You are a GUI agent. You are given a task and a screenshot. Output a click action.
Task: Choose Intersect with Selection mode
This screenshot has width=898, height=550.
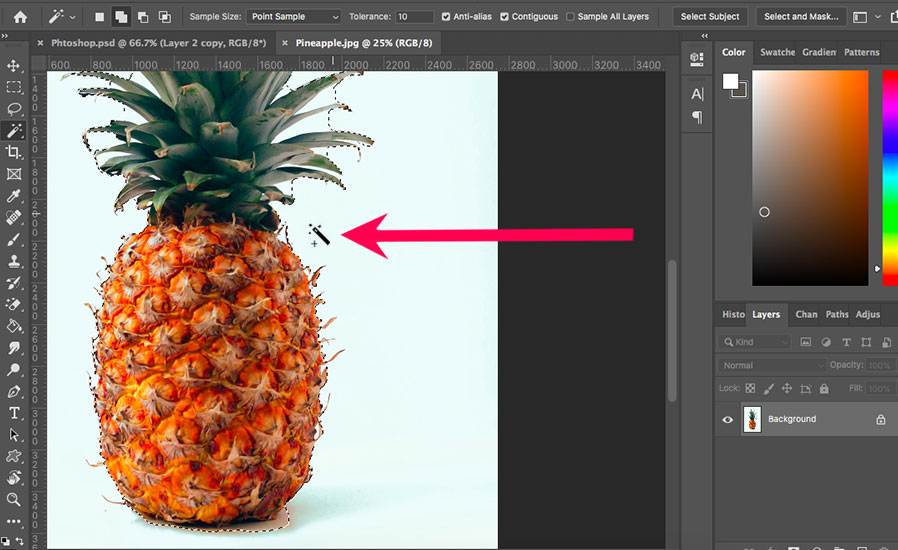coord(164,17)
